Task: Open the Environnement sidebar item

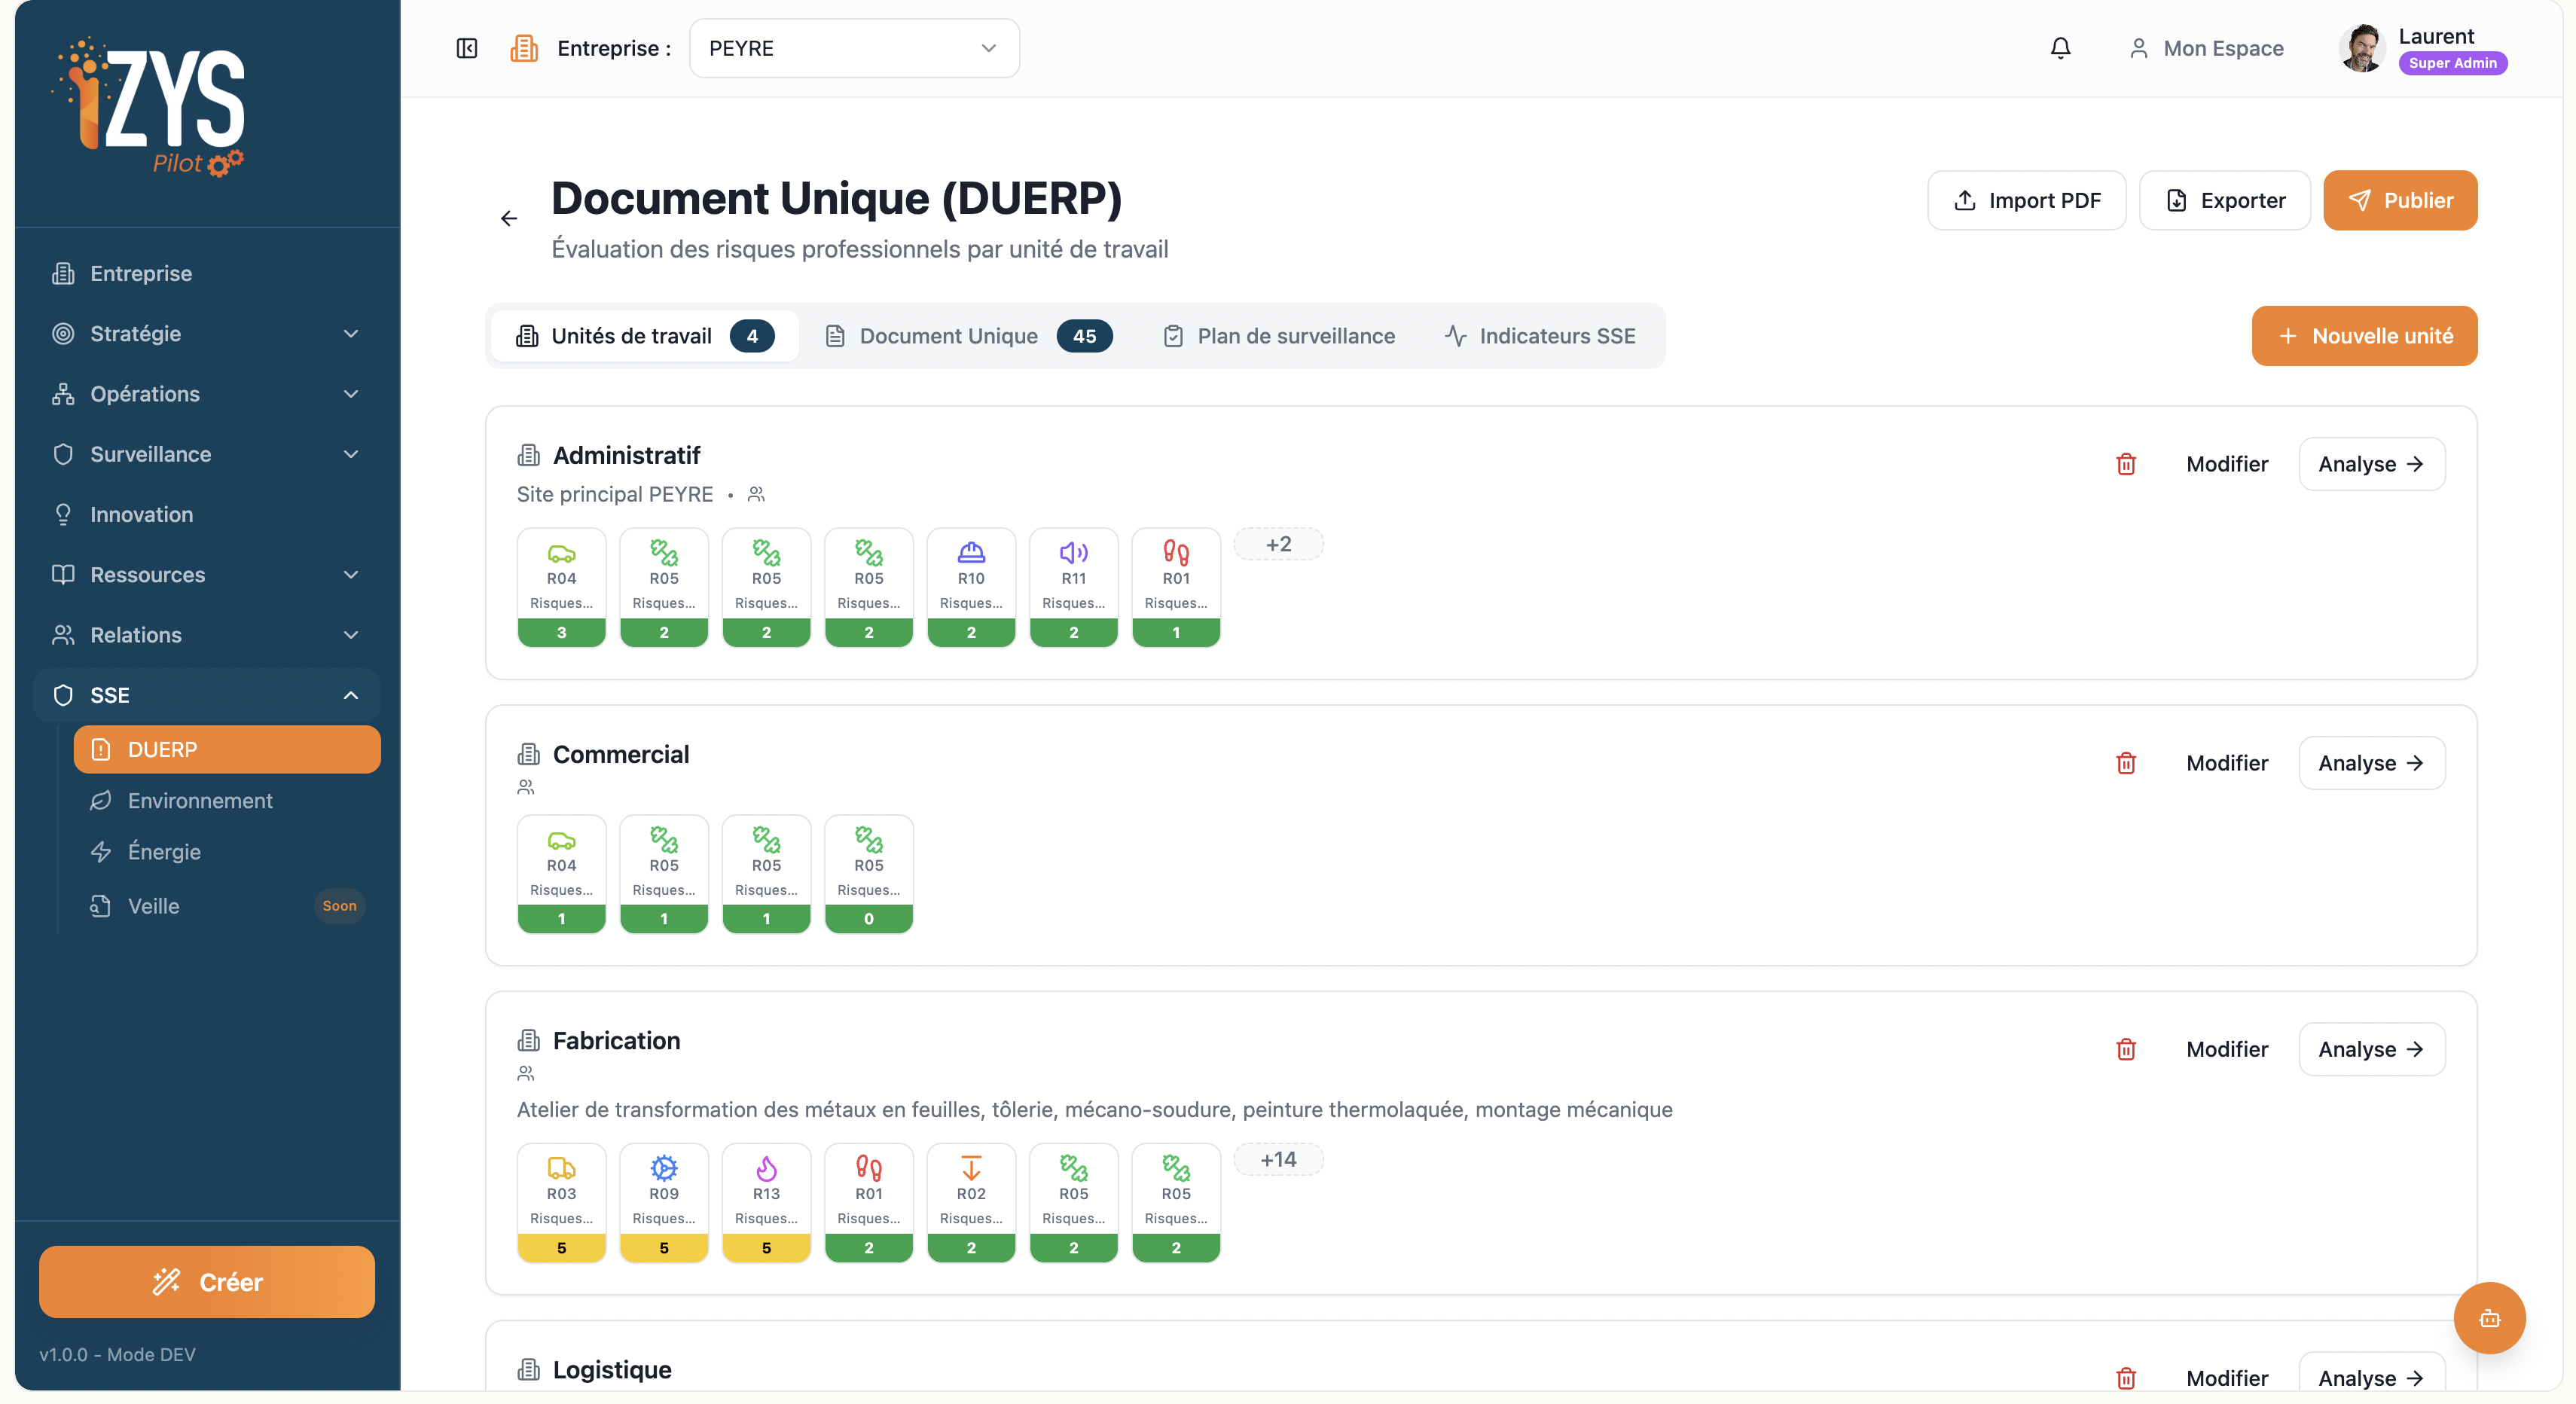Action: (227, 801)
